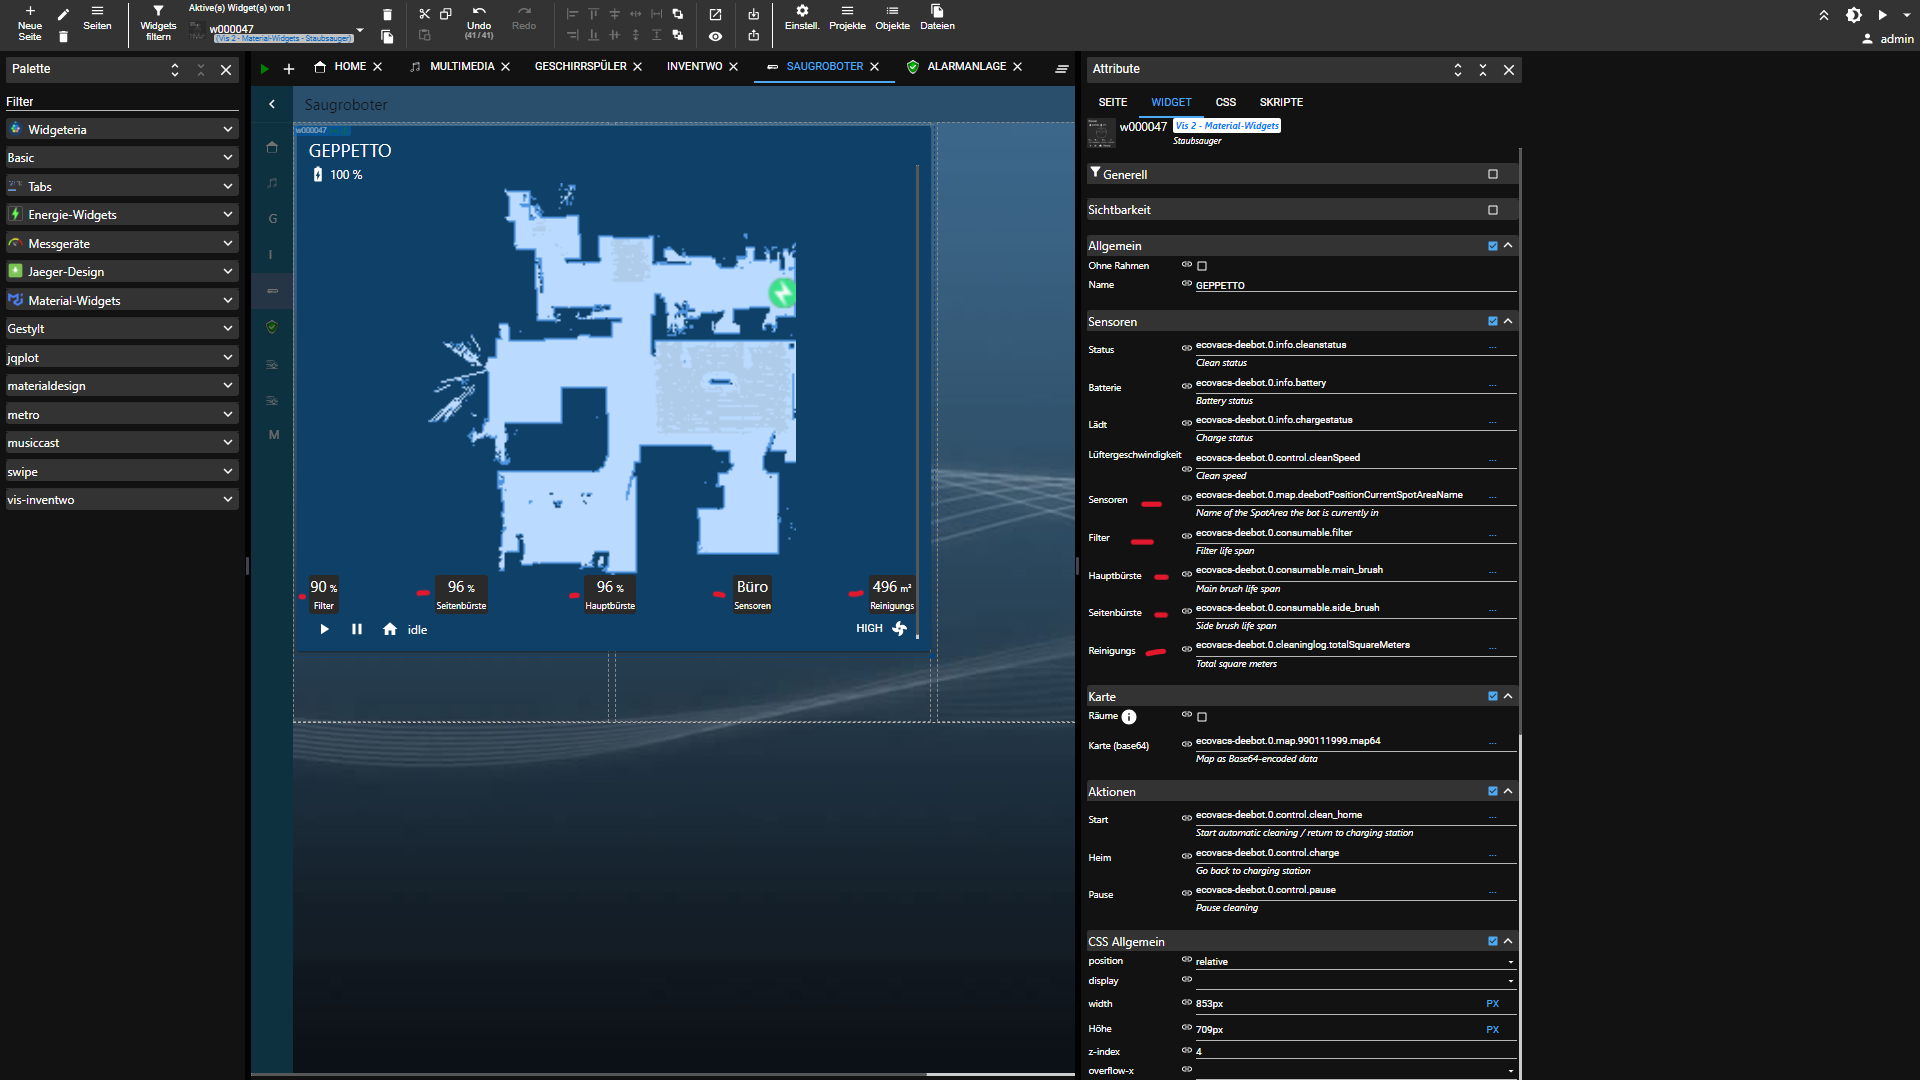Click the align left edges icon
Screen dimensions: 1920x1080
(x=572, y=13)
